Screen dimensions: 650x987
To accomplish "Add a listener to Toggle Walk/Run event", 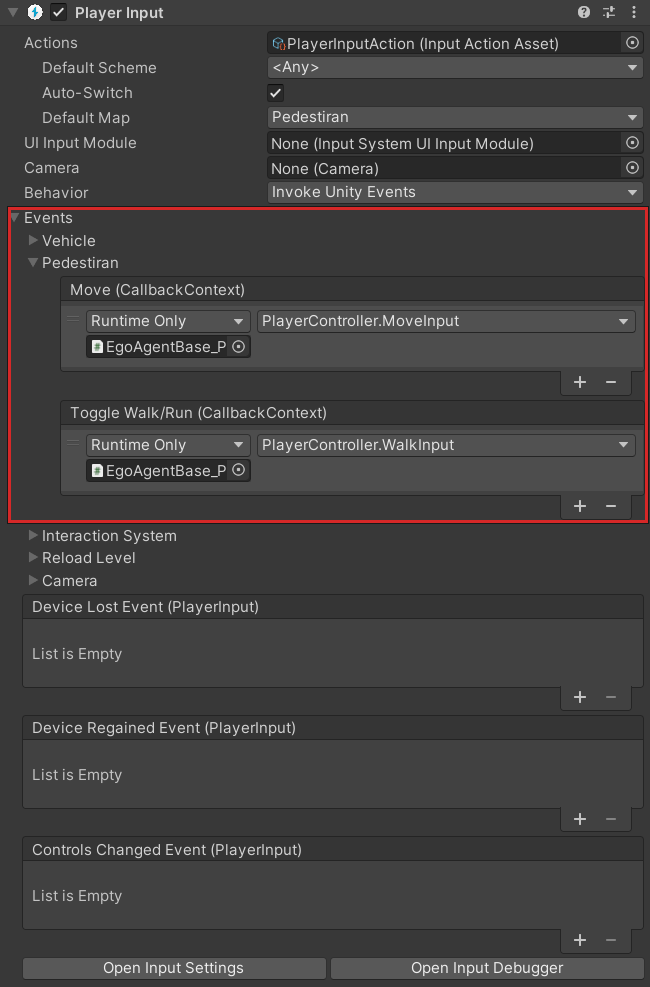I will tap(580, 506).
